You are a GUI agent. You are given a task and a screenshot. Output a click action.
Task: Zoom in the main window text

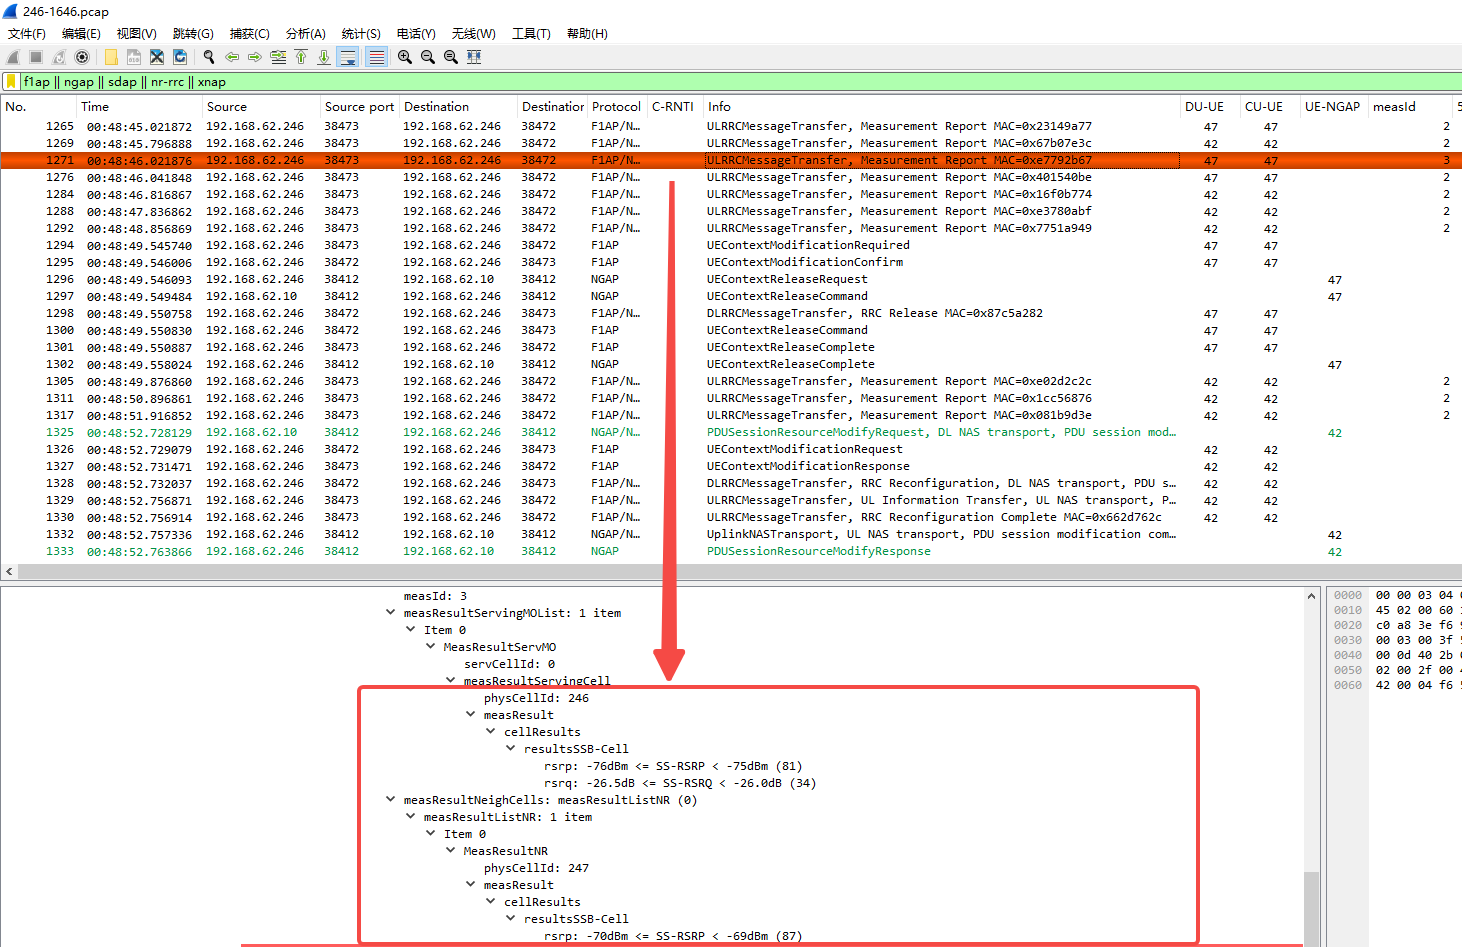[x=405, y=57]
